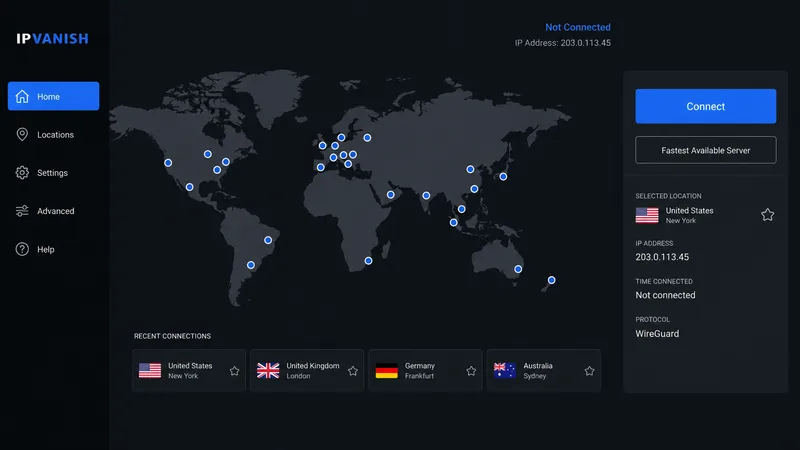Screen dimensions: 800x450
Task: Go to Locations in the sidebar
Action: coord(54,135)
